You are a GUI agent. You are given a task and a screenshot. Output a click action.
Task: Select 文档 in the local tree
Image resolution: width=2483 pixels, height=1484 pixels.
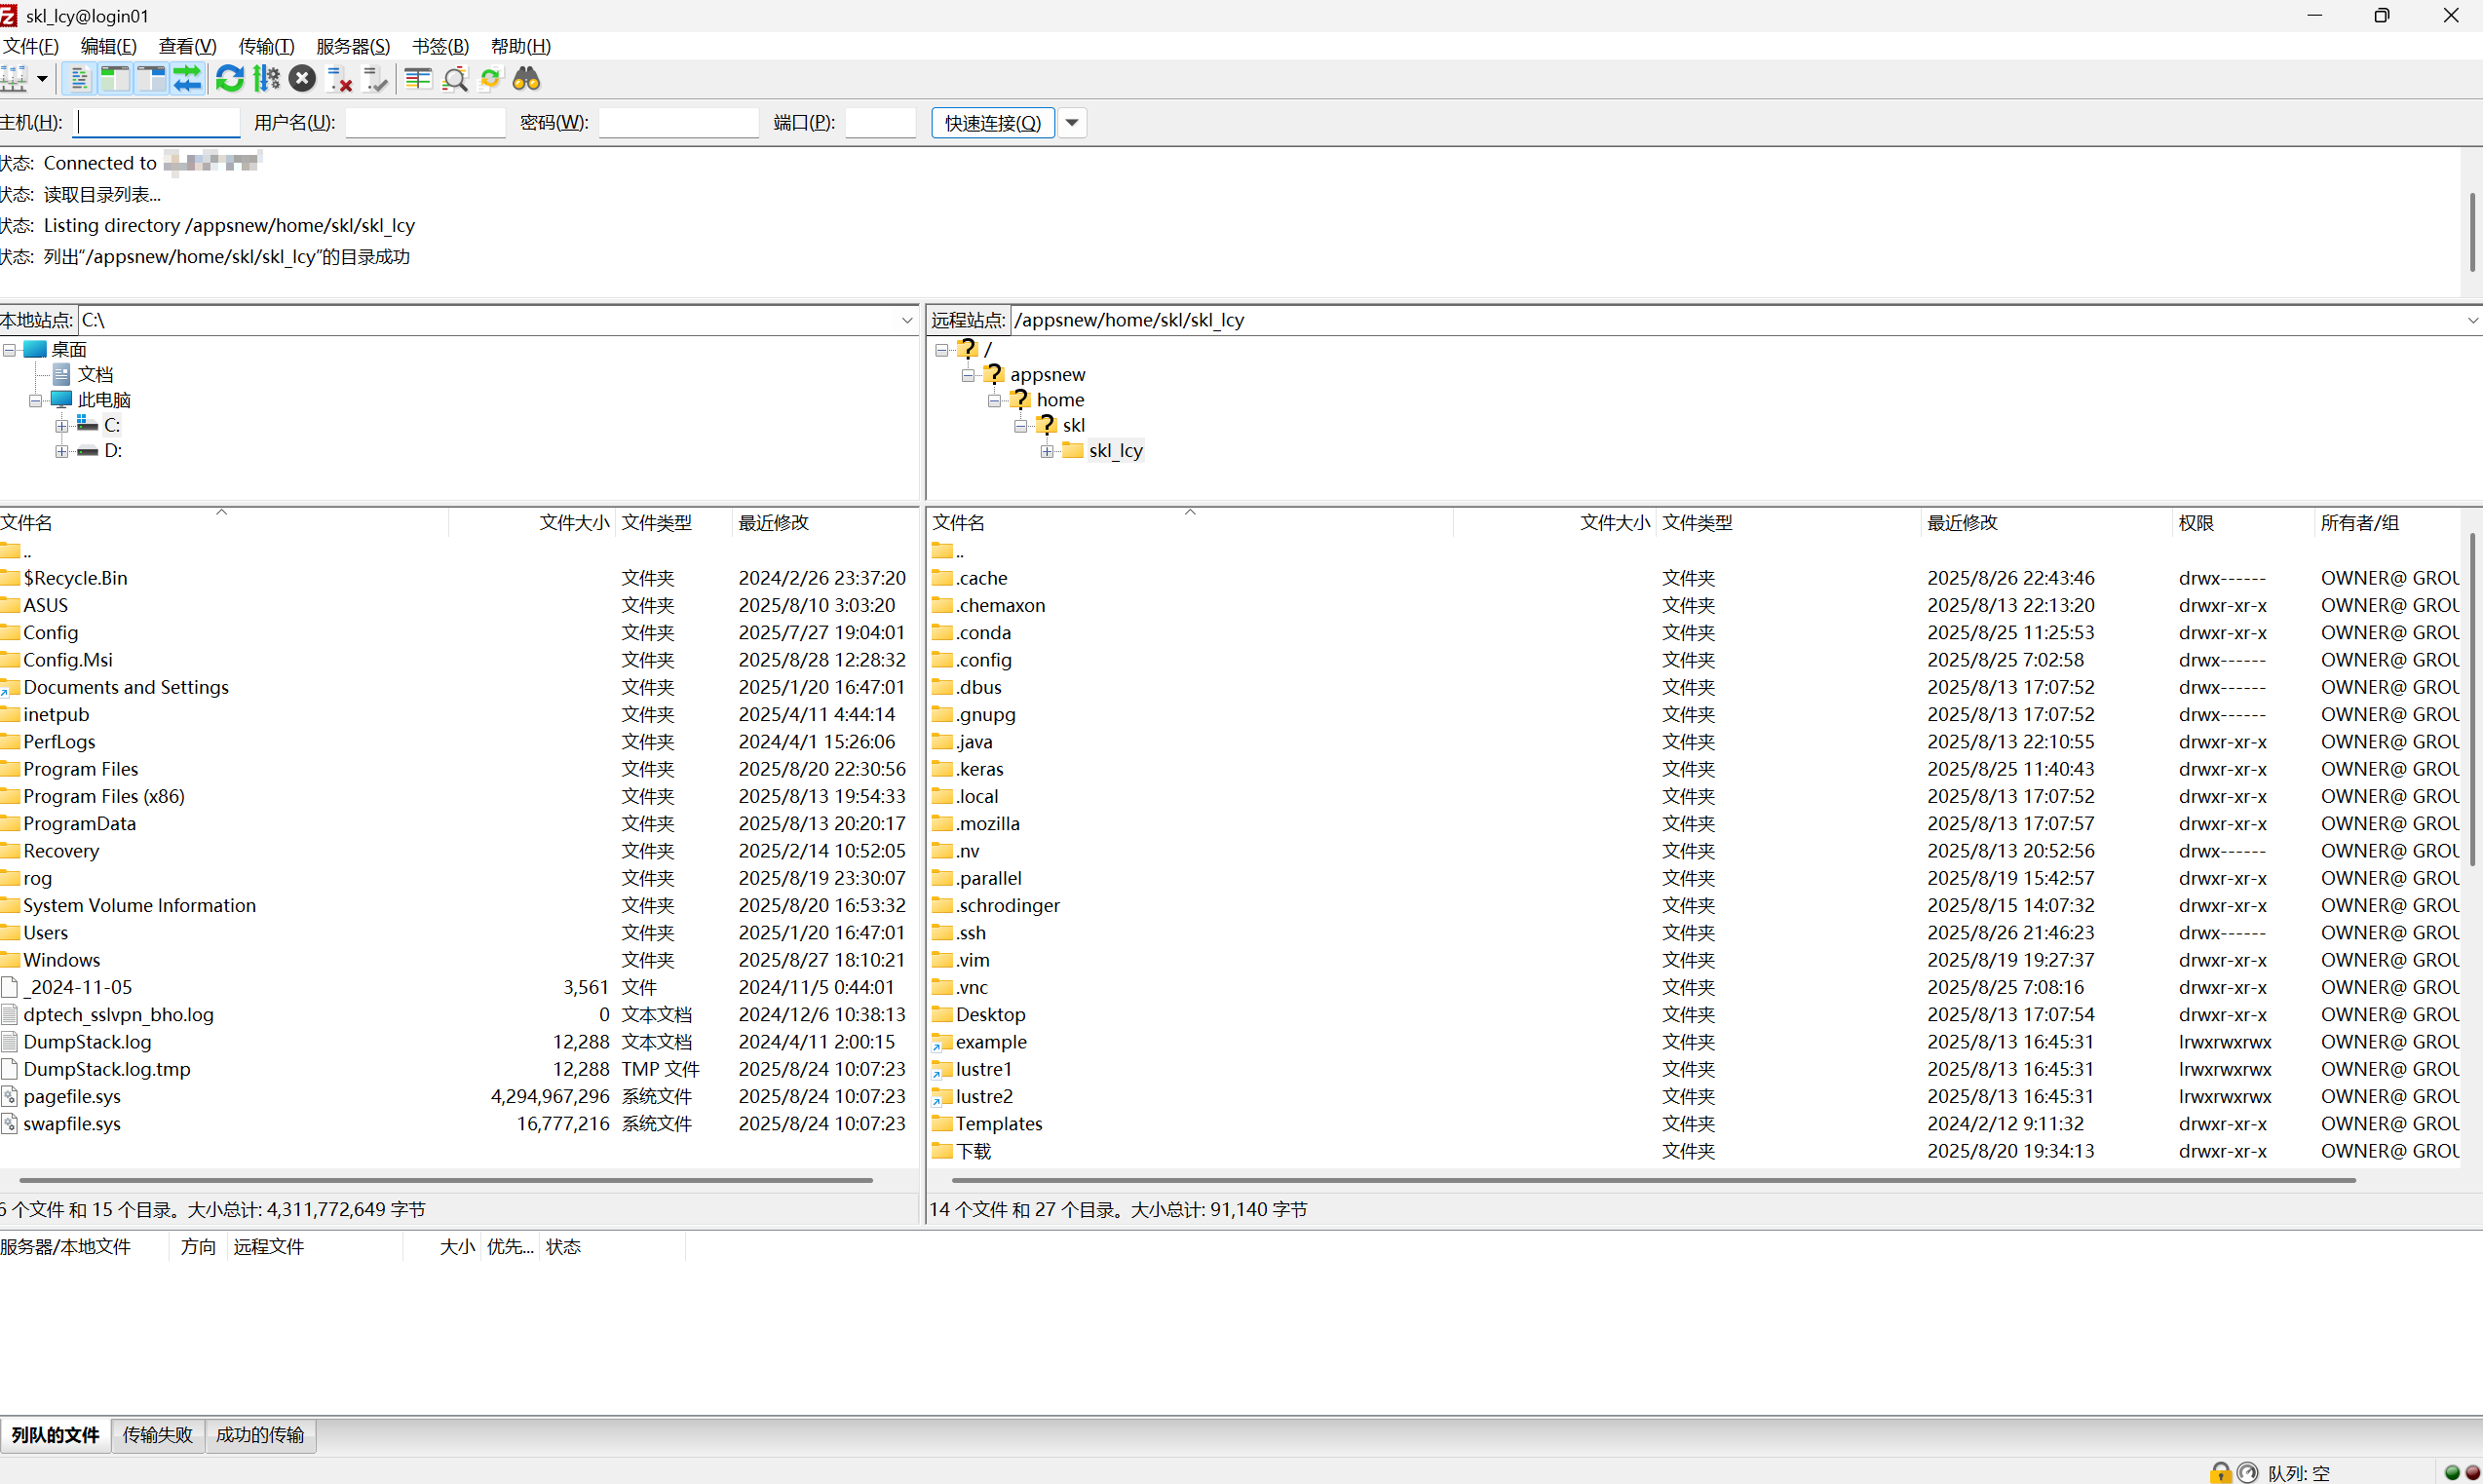pos(95,374)
